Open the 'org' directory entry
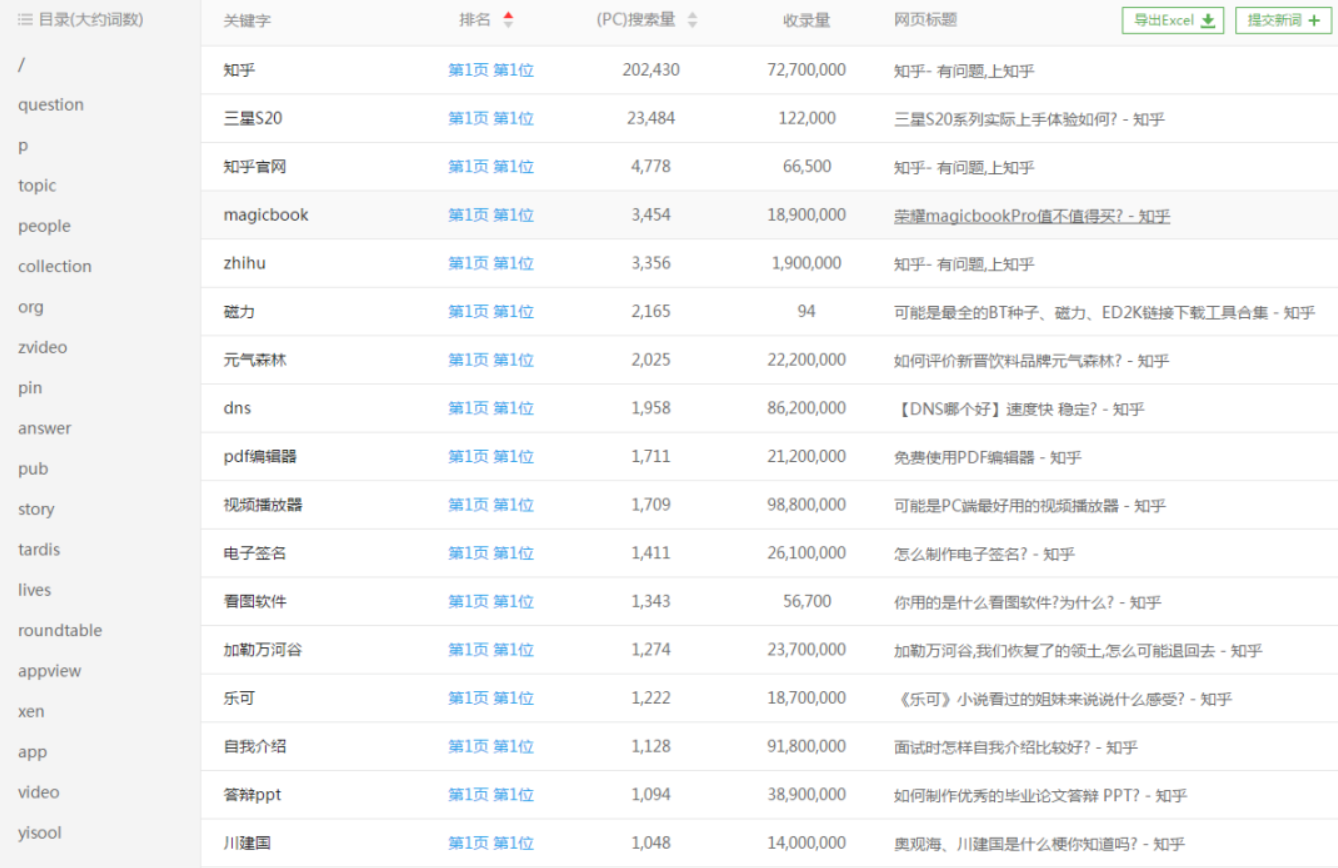1338x868 pixels. [x=30, y=308]
